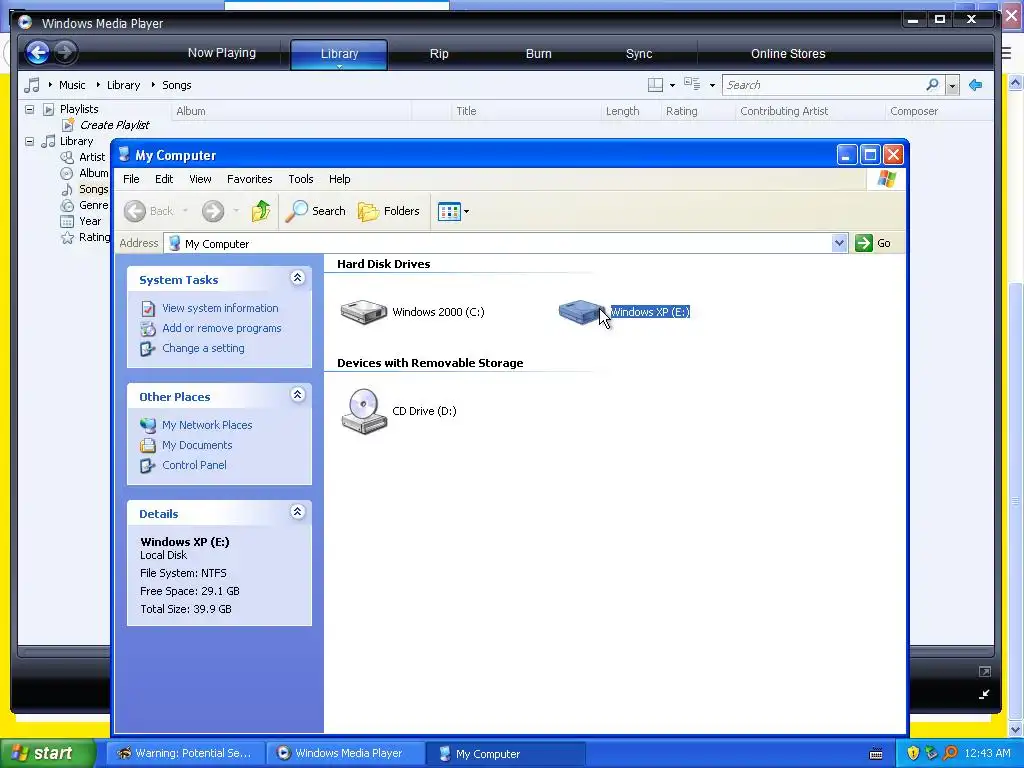Switch to the Sync tab in Media Player

point(639,54)
